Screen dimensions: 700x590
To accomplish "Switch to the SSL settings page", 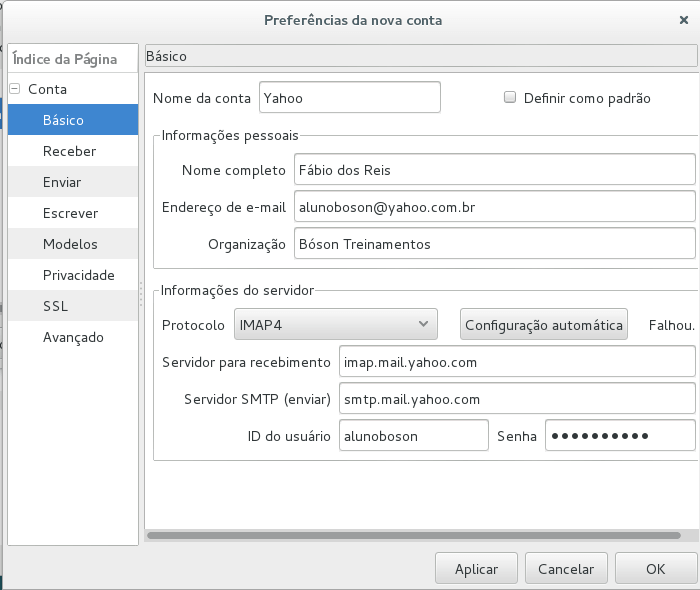I will (55, 306).
